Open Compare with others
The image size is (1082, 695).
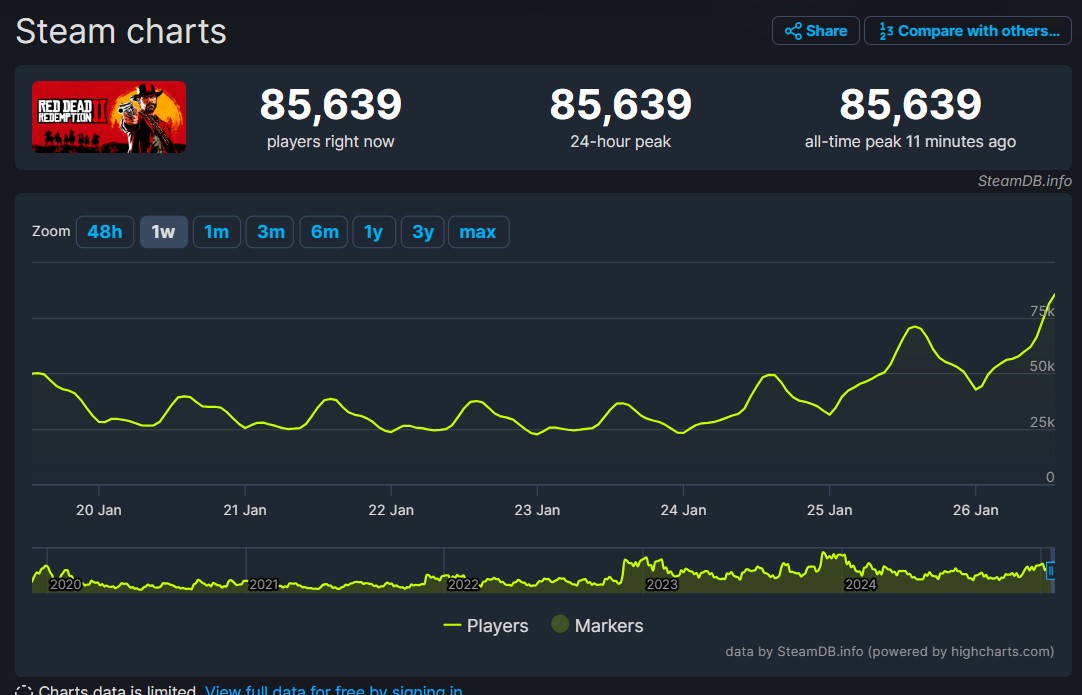pos(967,31)
